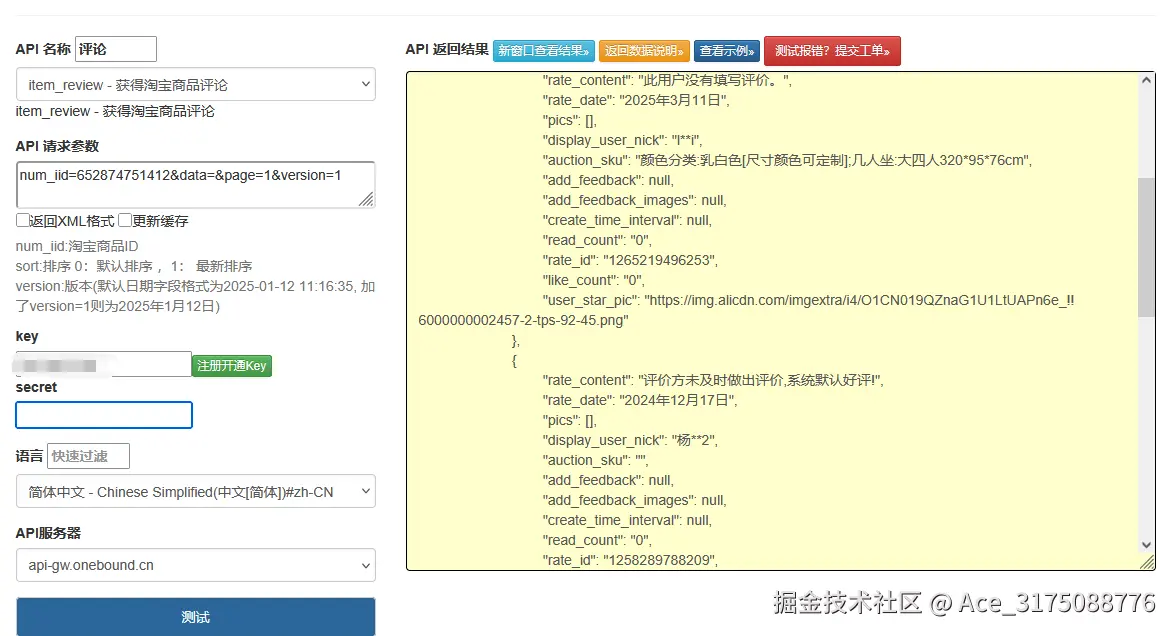Open the 简体中文 language dropdown
This screenshot has height=636, width=1175.
196,491
